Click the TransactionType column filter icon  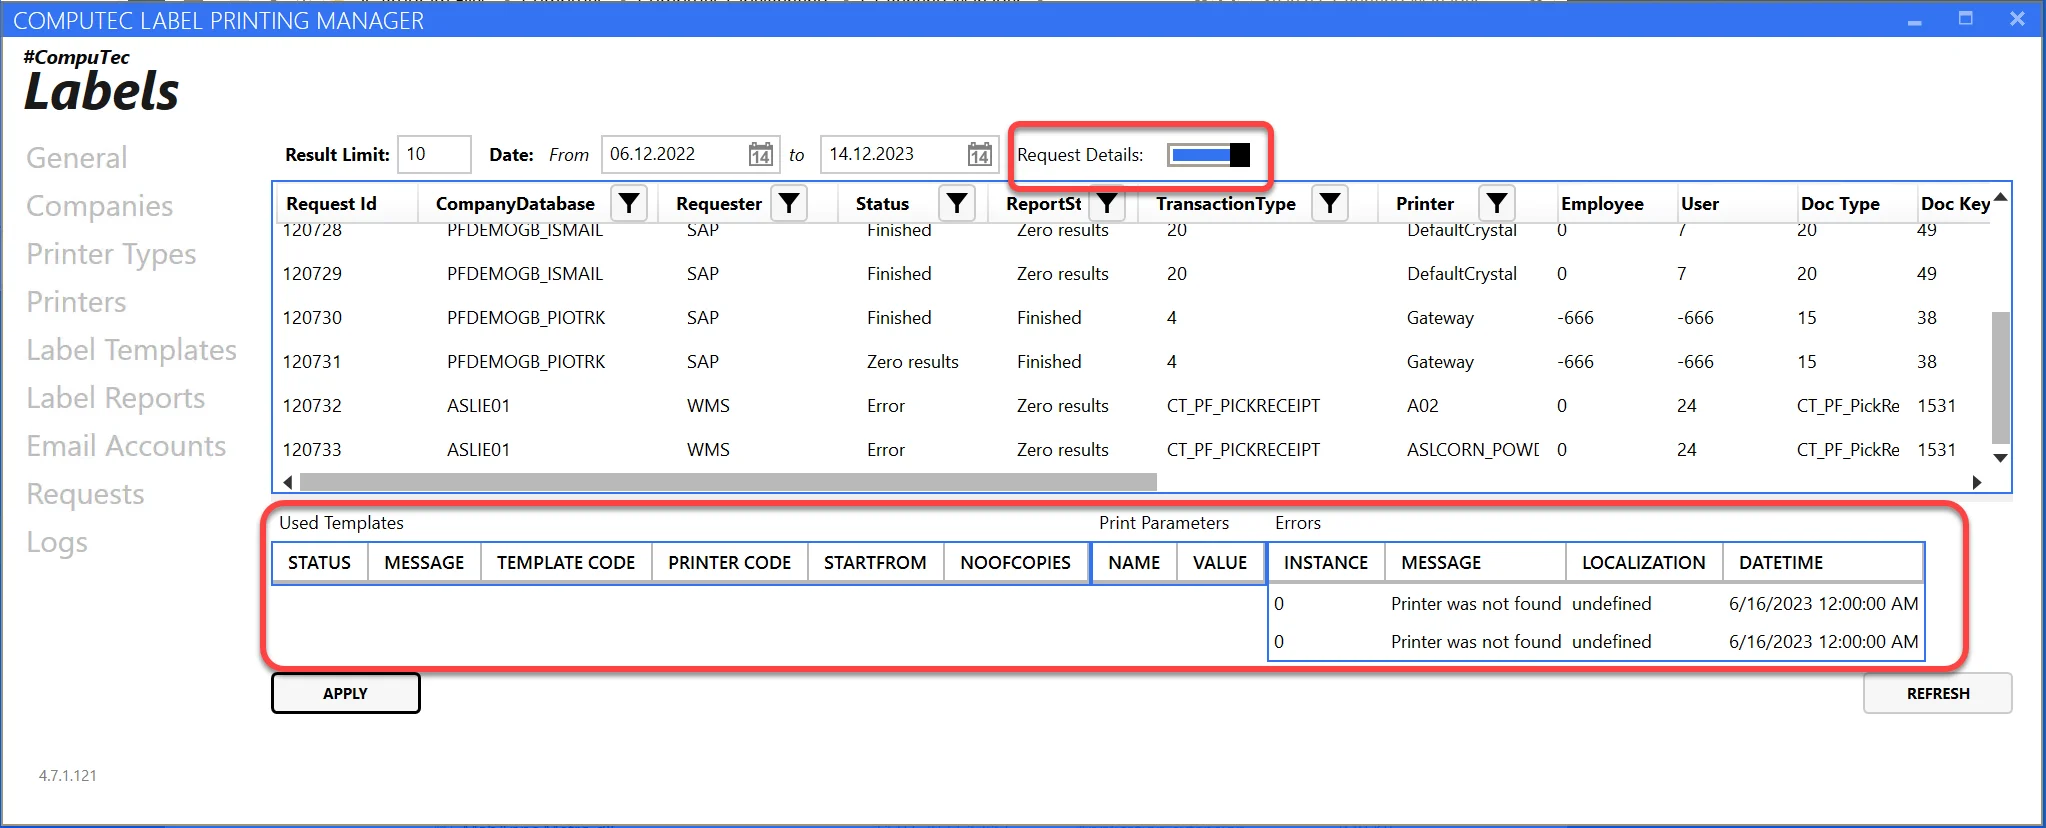[1330, 203]
